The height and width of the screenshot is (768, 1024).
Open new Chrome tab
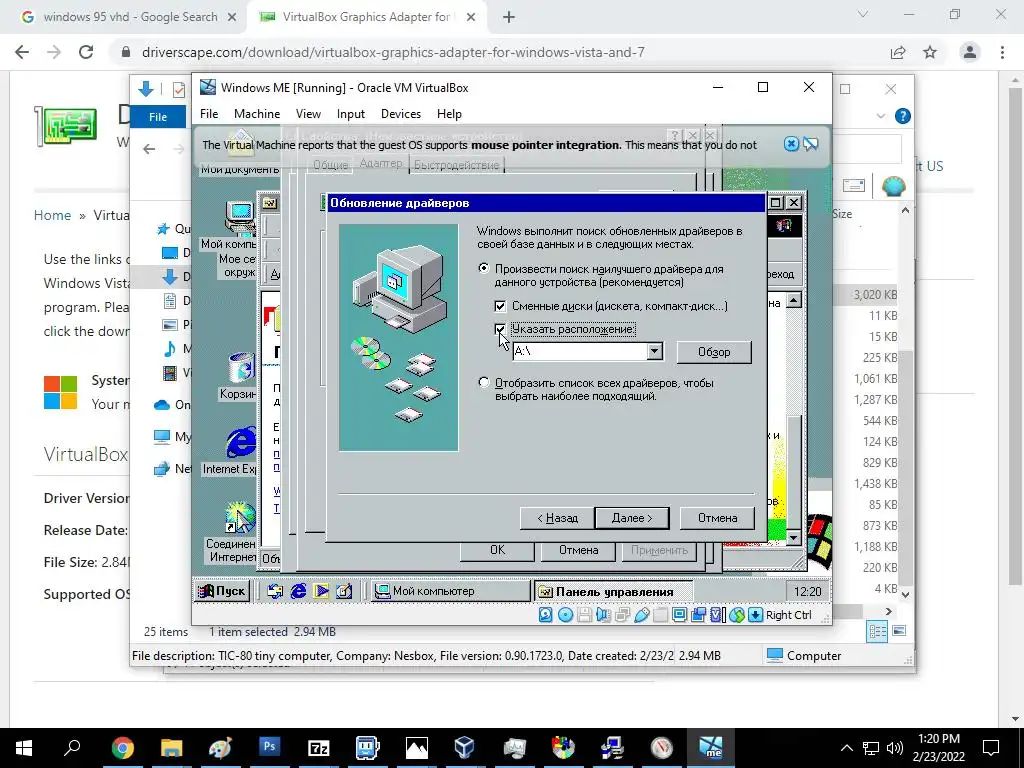click(x=509, y=17)
